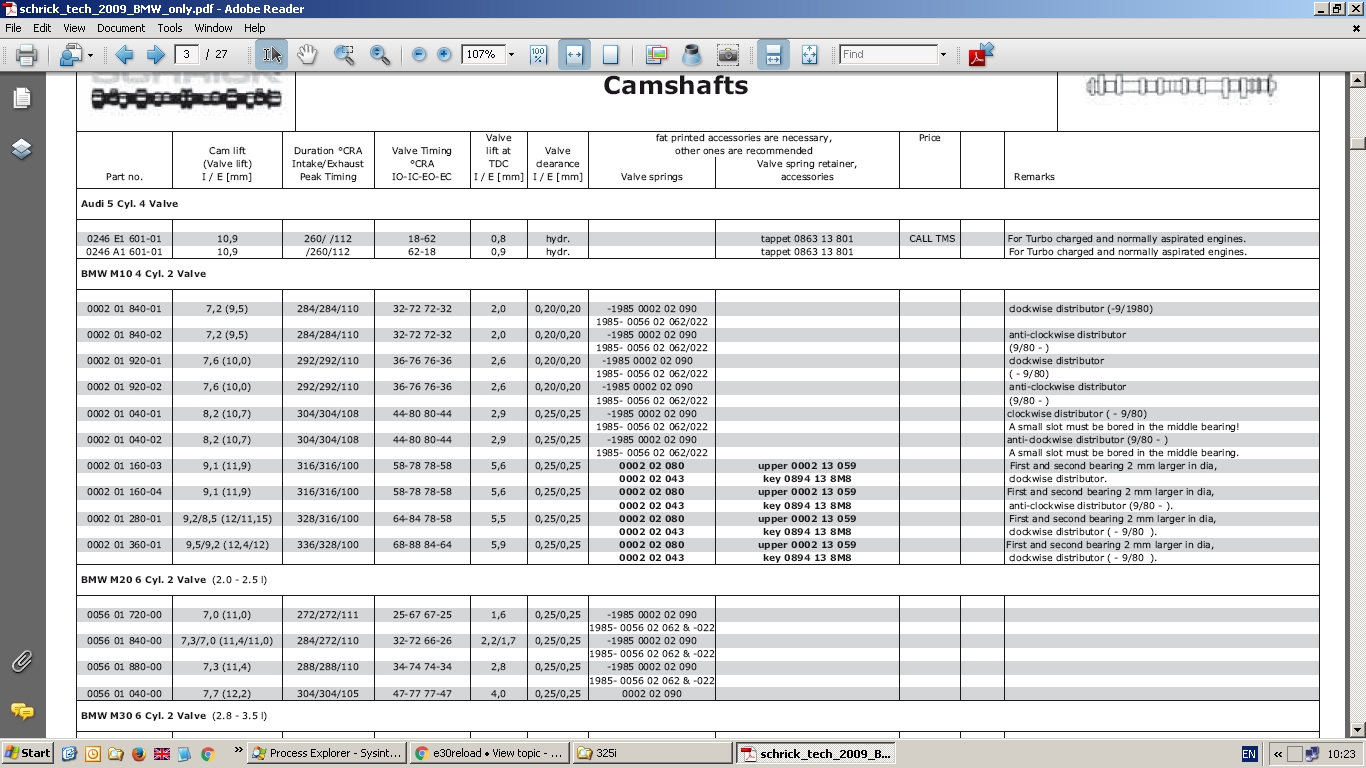Open the Layers panel in the sidebar
The height and width of the screenshot is (768, 1366).
coord(22,149)
